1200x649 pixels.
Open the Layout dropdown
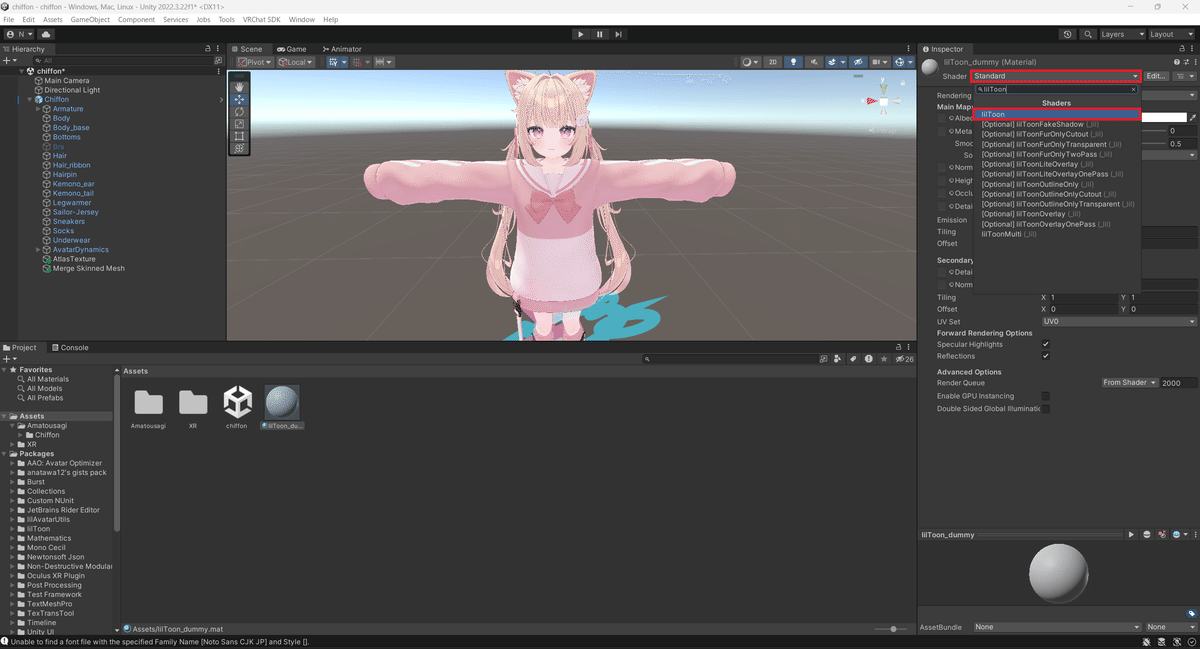click(1172, 34)
